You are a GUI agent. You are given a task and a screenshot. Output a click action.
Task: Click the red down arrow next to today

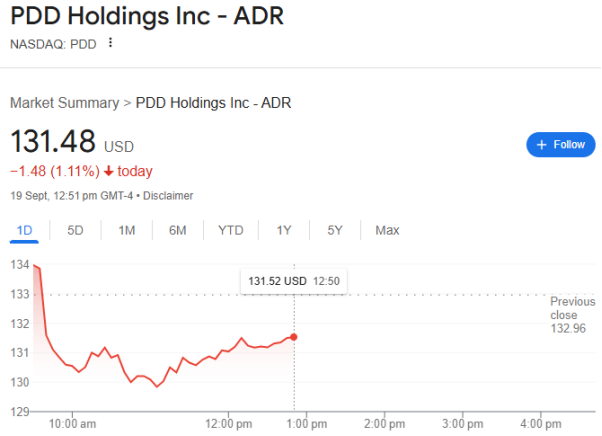click(x=108, y=171)
